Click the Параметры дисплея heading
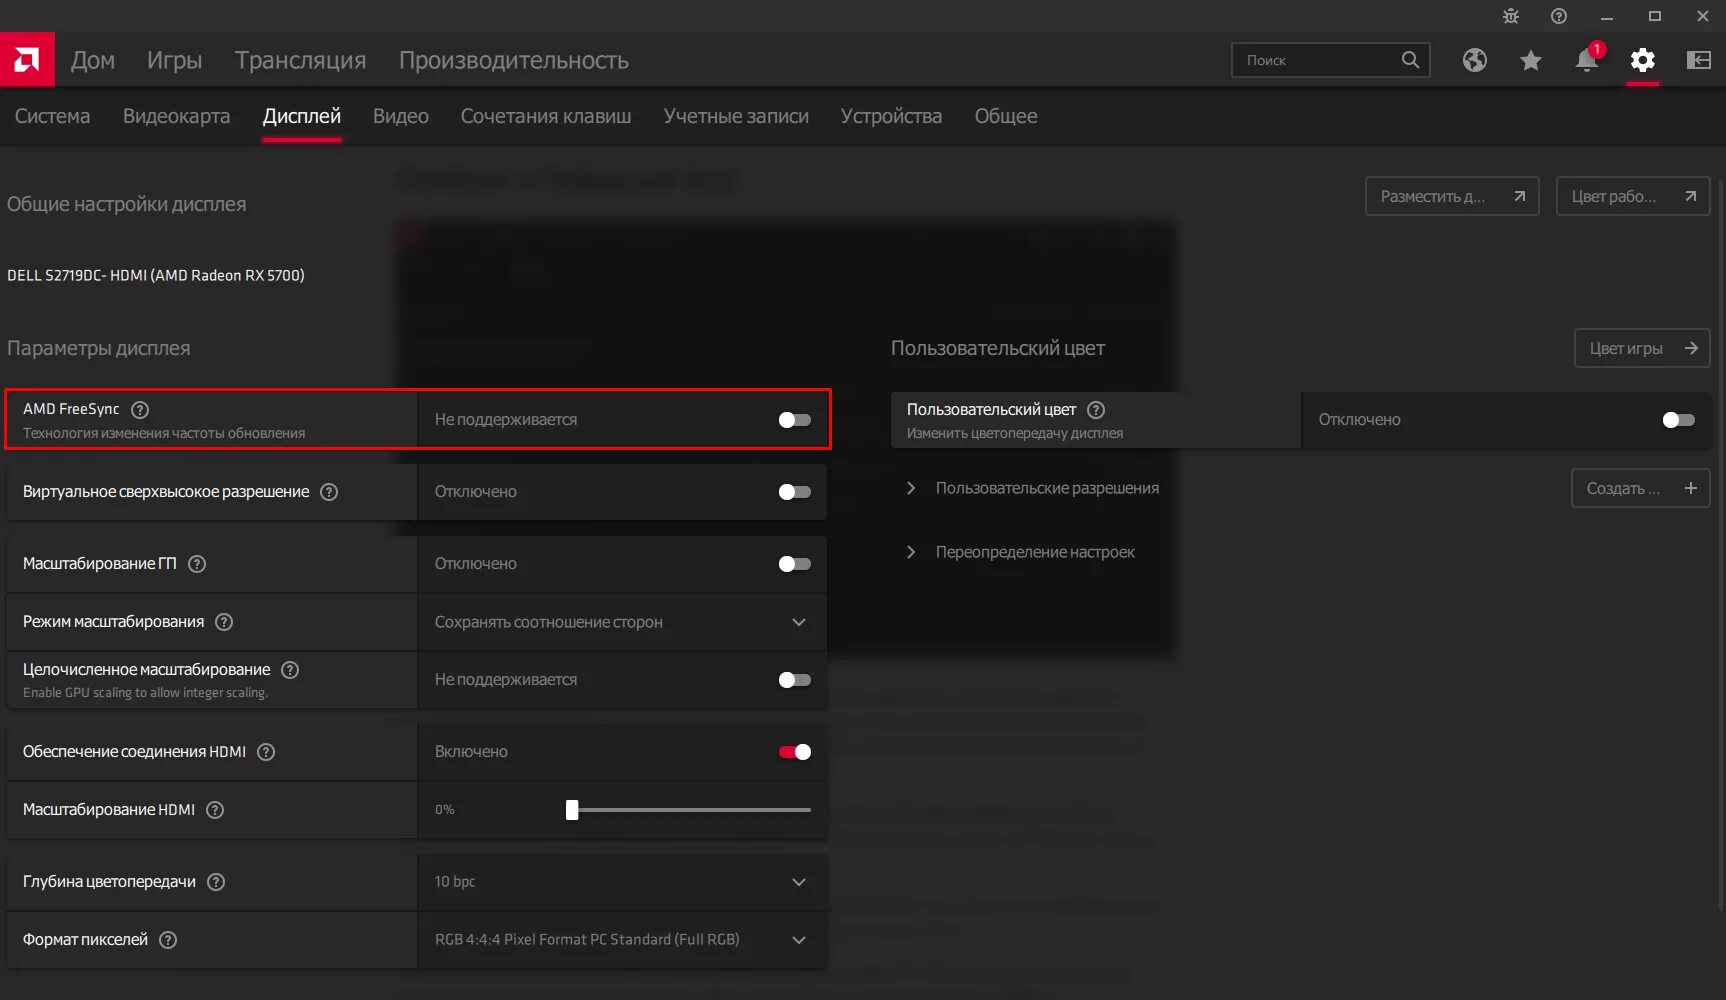 point(99,348)
